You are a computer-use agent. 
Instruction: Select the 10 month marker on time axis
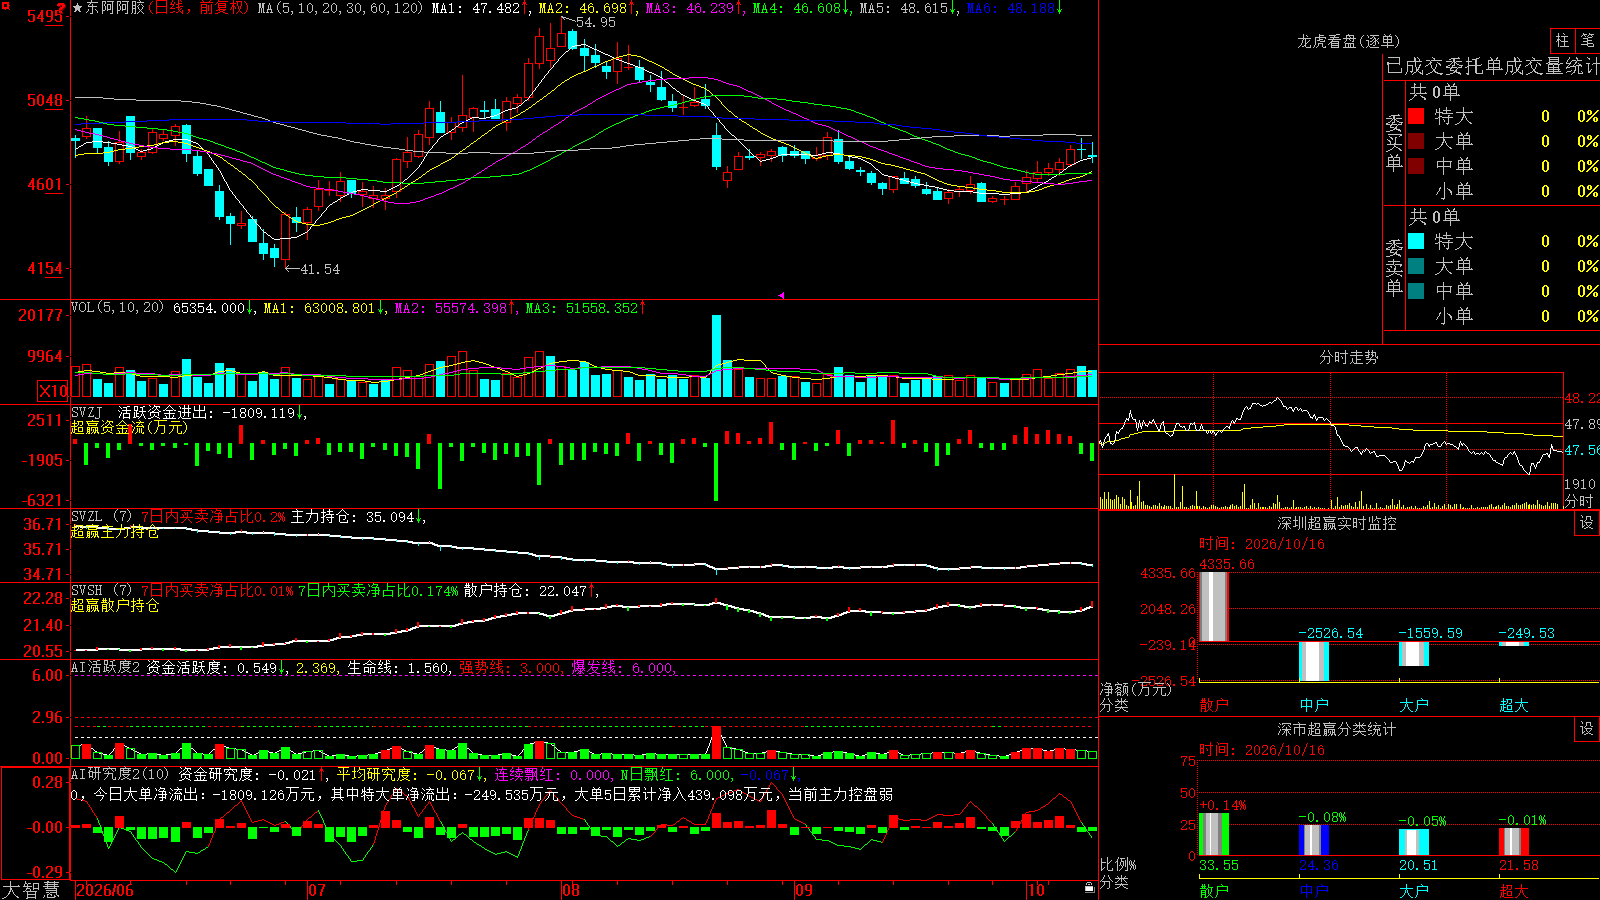1036,890
